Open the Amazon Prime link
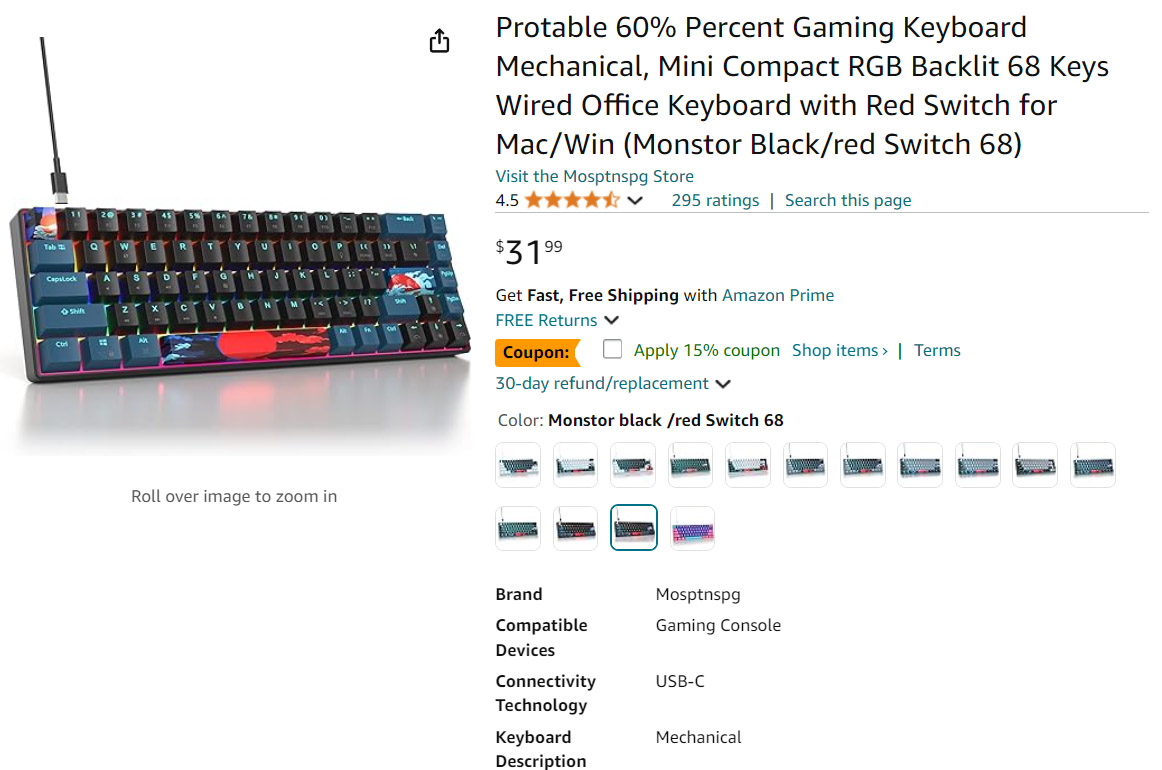This screenshot has height=770, width=1162. pos(778,295)
